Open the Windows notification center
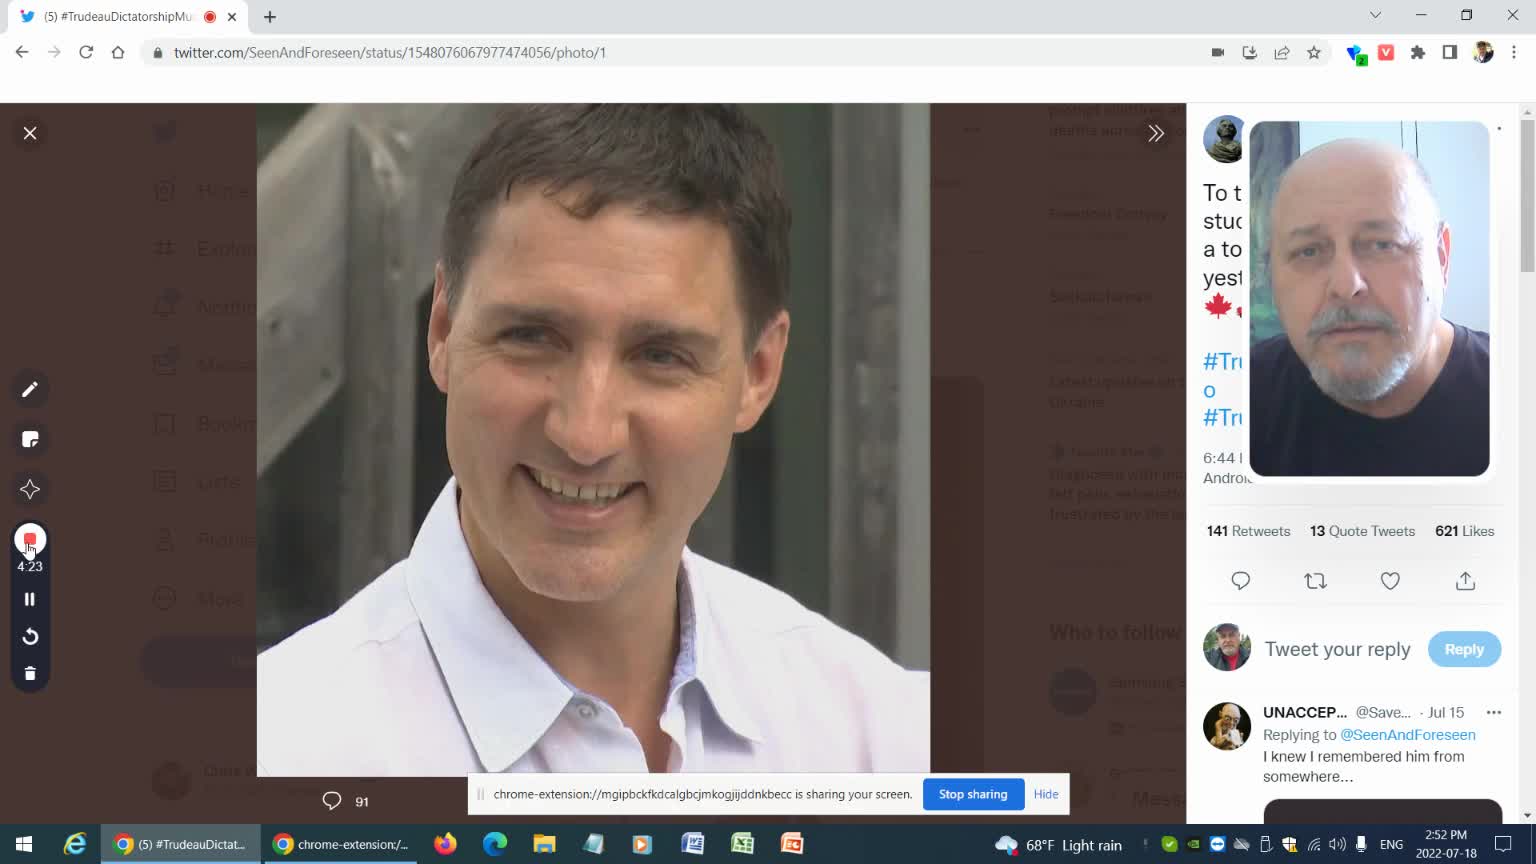This screenshot has width=1536, height=864. pyautogui.click(x=1503, y=845)
